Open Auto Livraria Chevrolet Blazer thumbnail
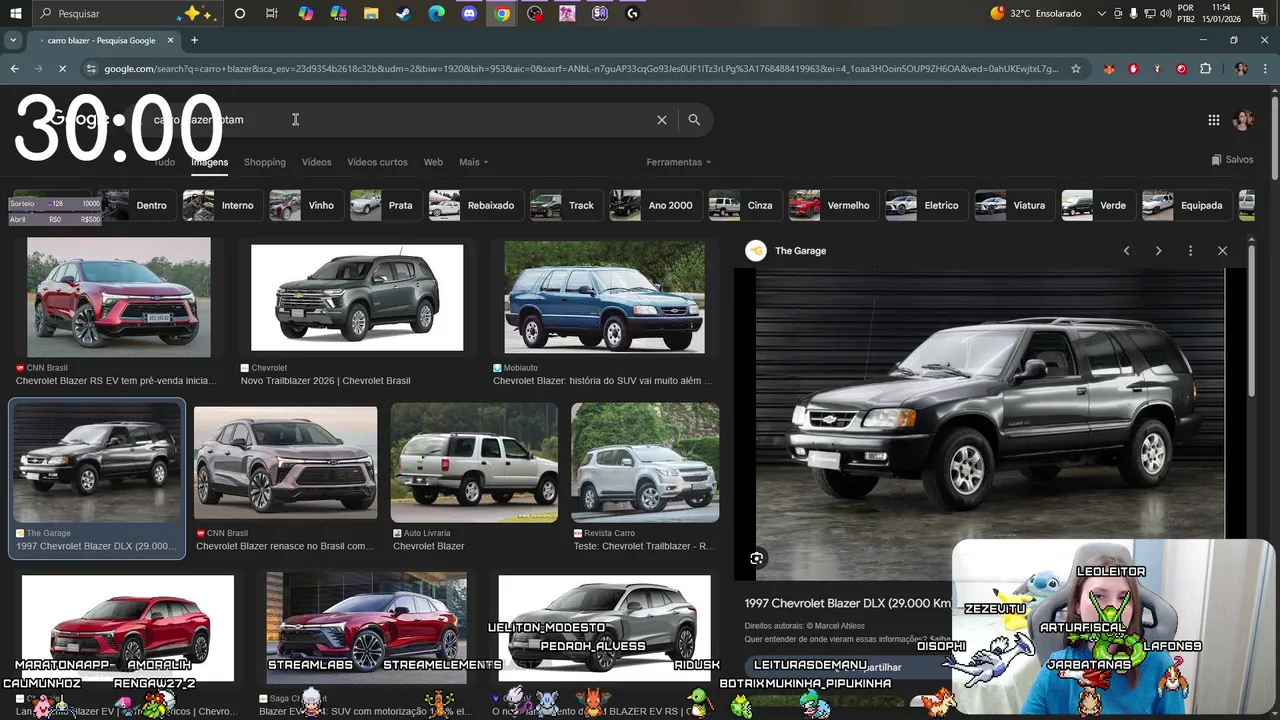This screenshot has height=720, width=1280. [474, 463]
